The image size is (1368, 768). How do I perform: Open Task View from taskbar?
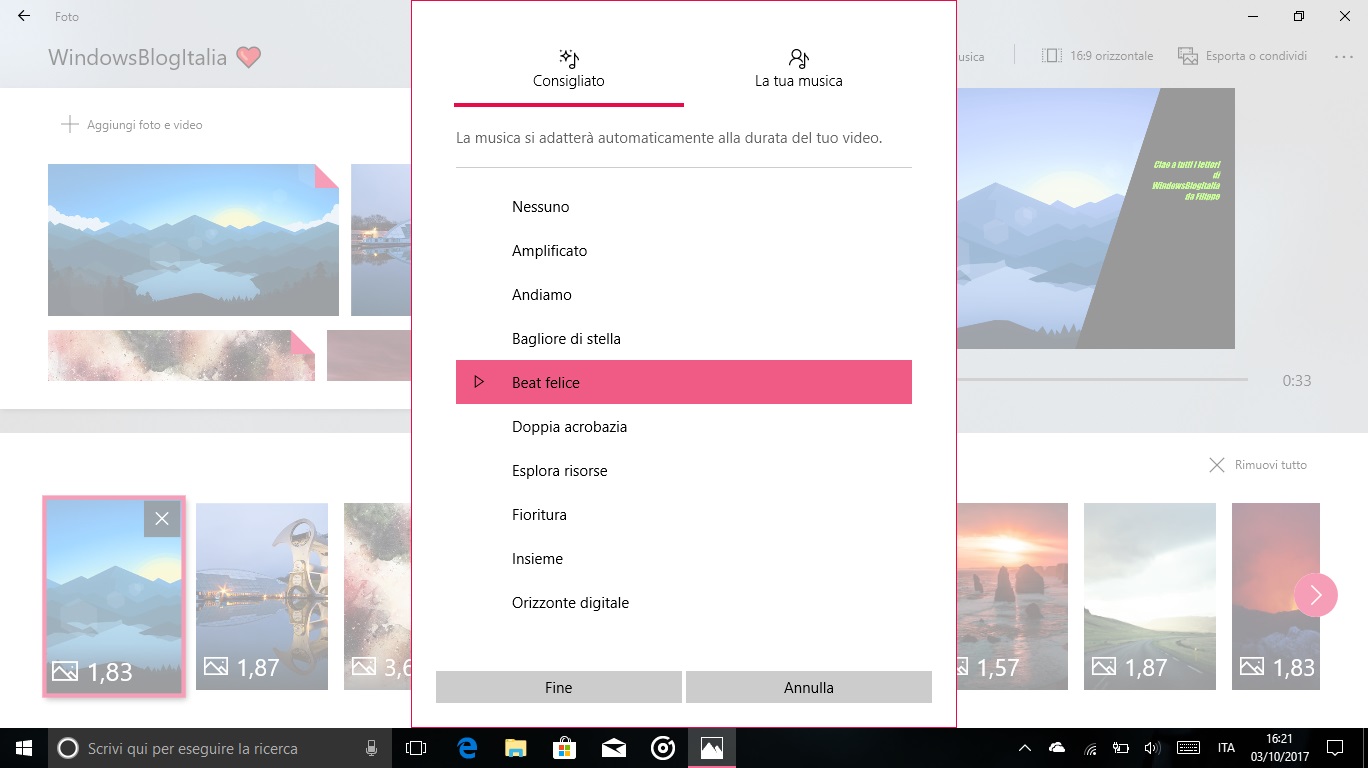[416, 747]
